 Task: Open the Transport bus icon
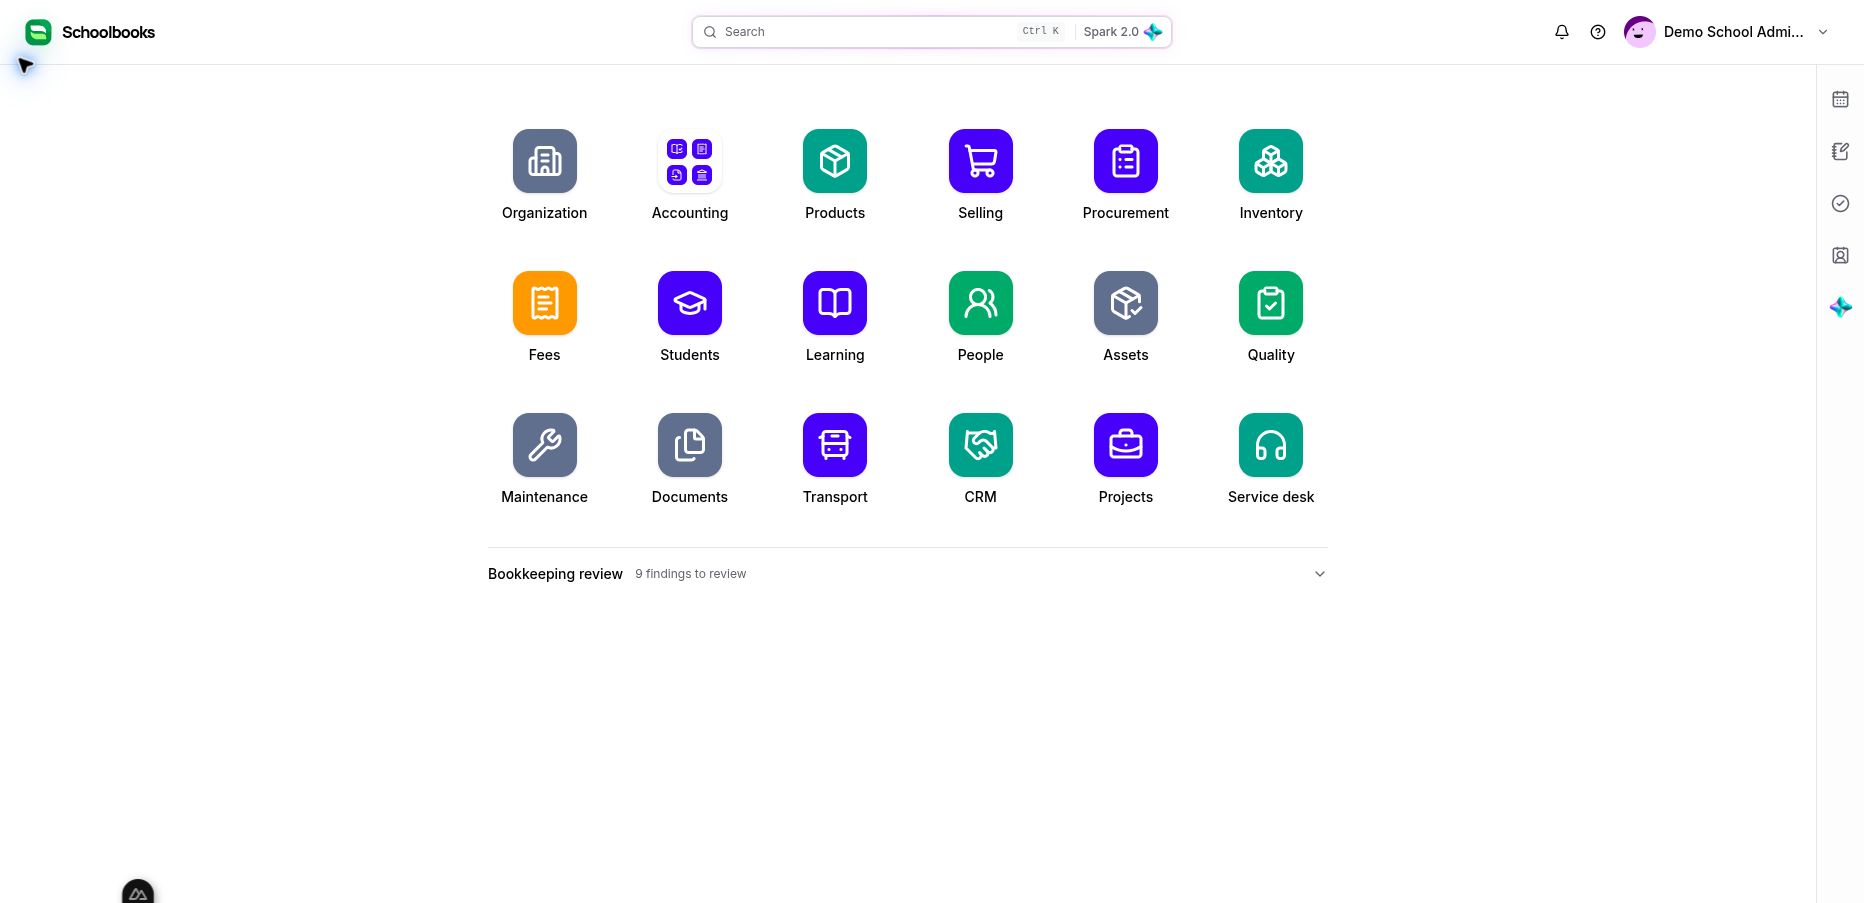(x=835, y=445)
